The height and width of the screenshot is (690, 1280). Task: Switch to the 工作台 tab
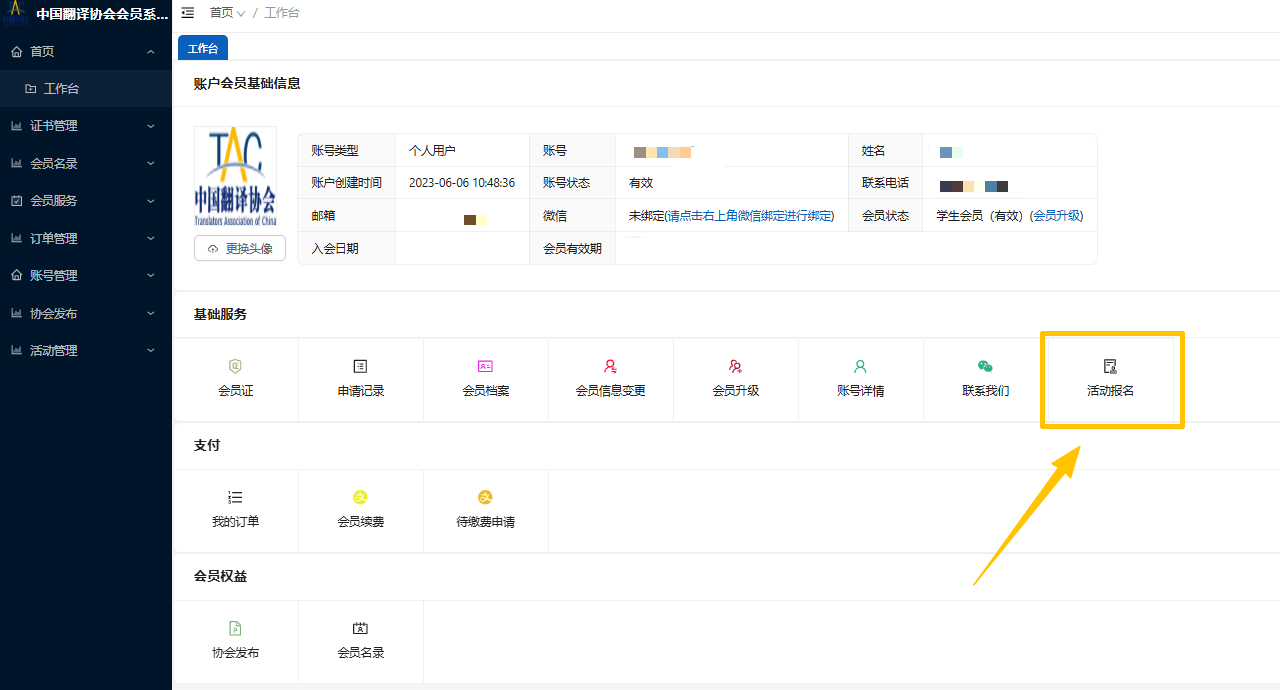tap(203, 48)
